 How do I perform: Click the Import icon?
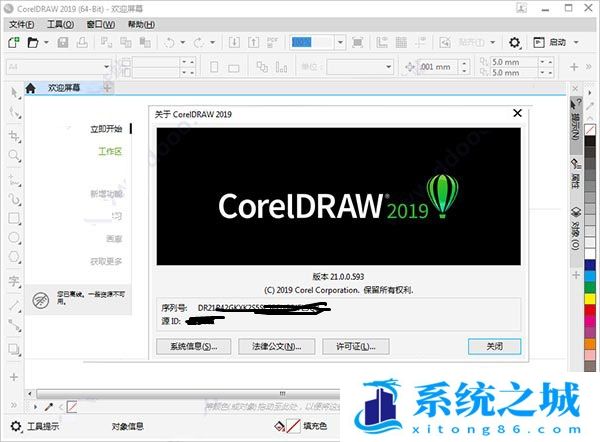234,42
